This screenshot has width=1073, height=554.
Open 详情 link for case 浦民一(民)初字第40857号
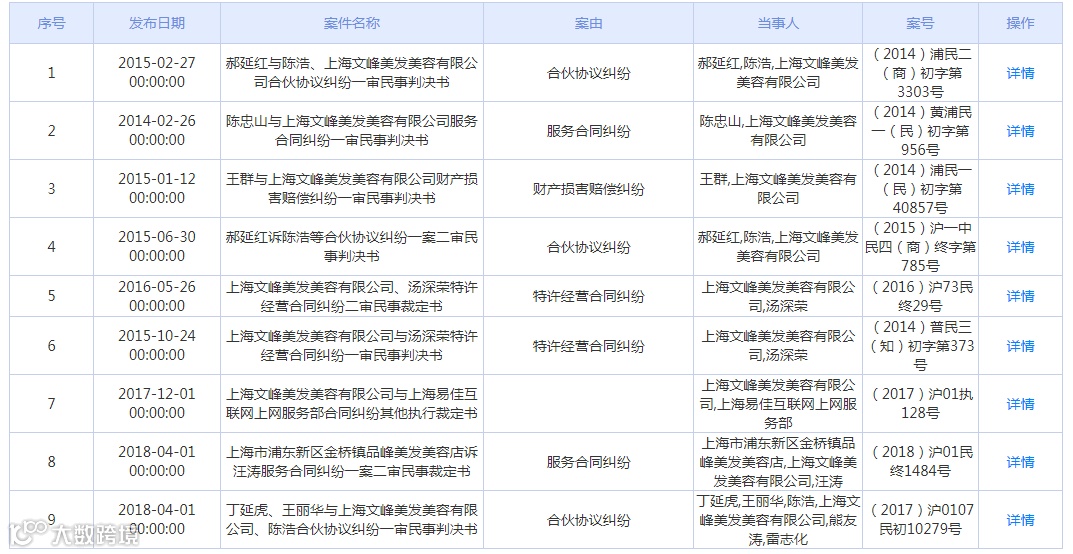1020,189
